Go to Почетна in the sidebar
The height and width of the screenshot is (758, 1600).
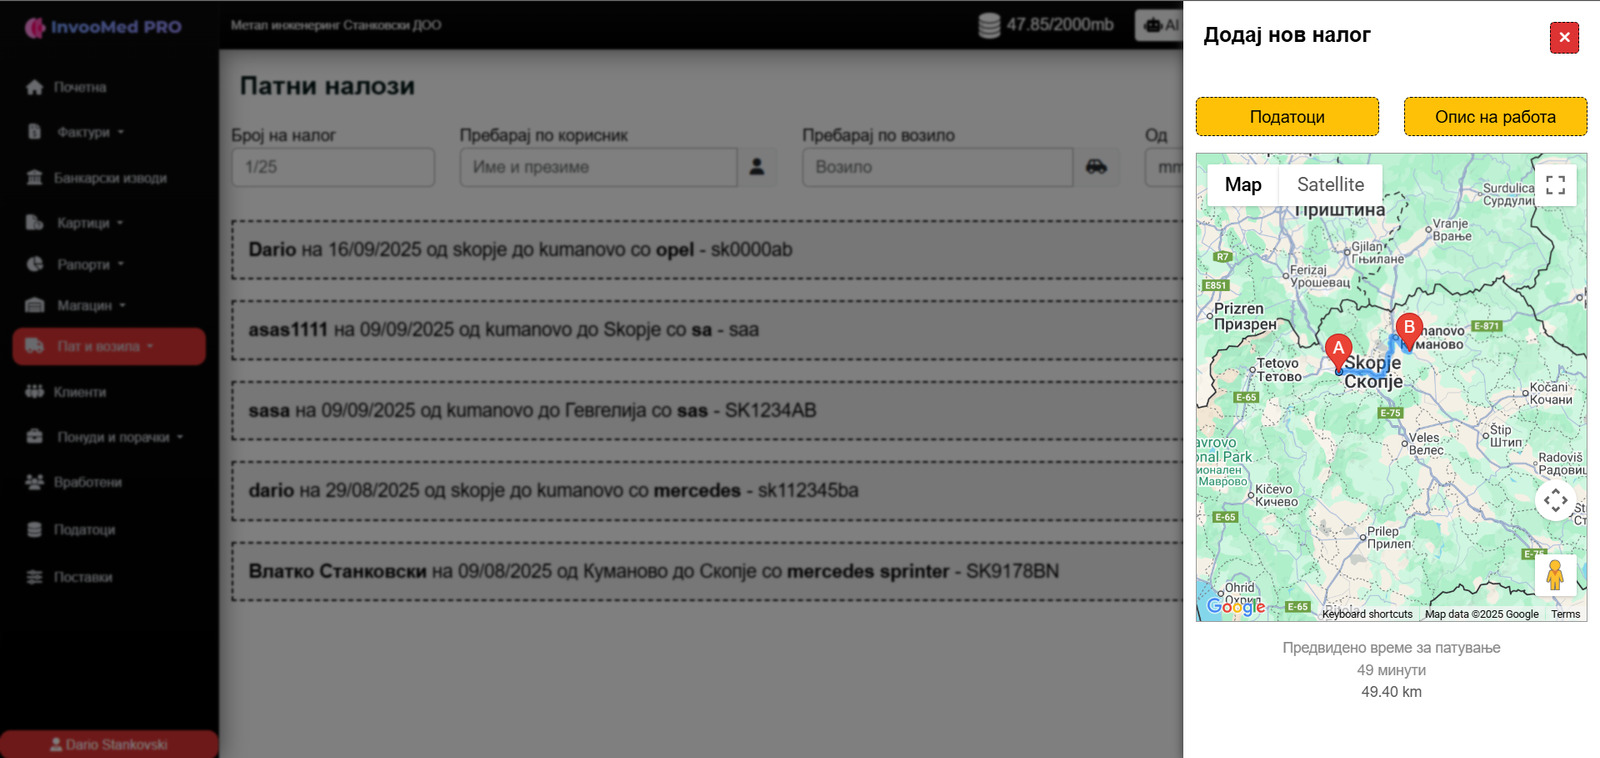[x=79, y=87]
